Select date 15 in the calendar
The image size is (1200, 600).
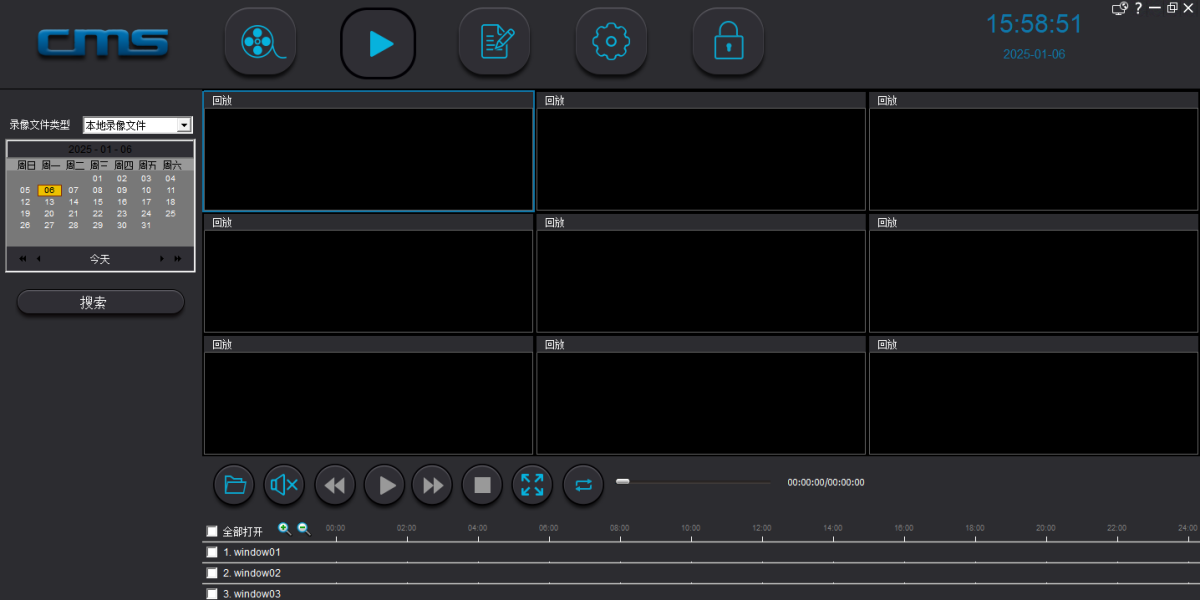[x=98, y=202]
